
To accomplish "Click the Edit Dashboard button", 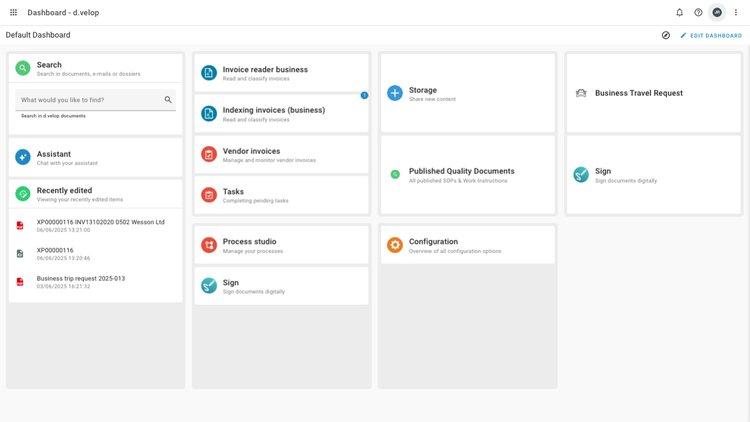I will click(x=711, y=35).
